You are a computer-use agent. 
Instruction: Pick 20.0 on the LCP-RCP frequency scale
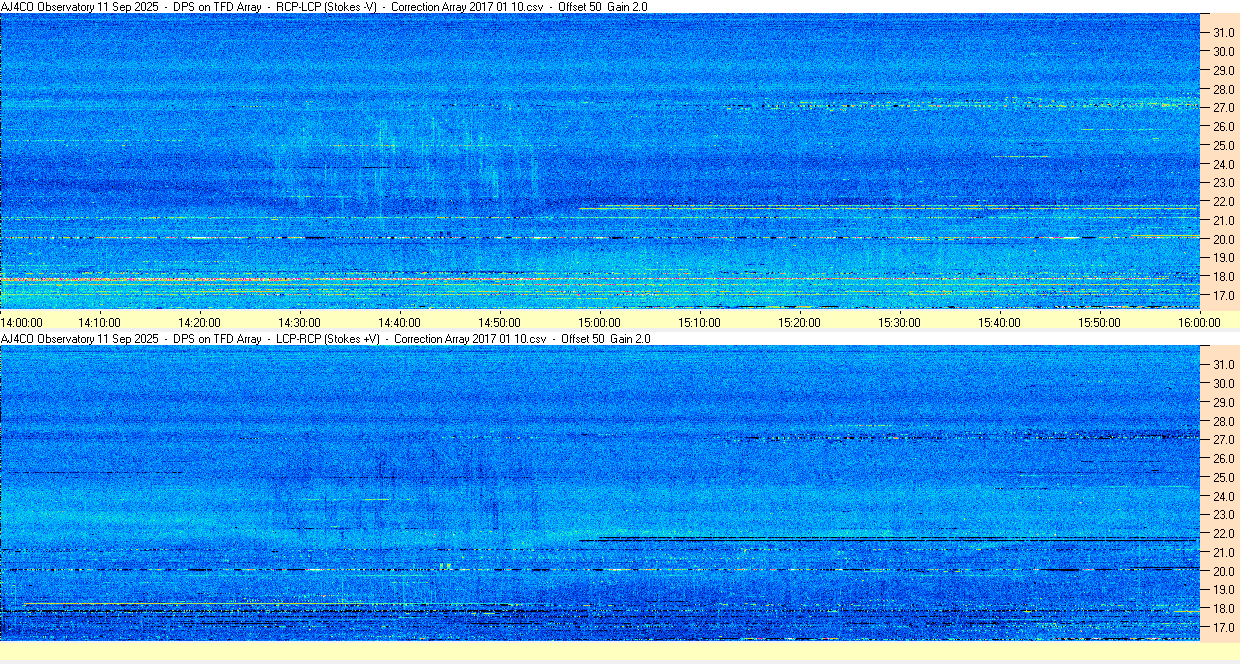tap(1224, 571)
